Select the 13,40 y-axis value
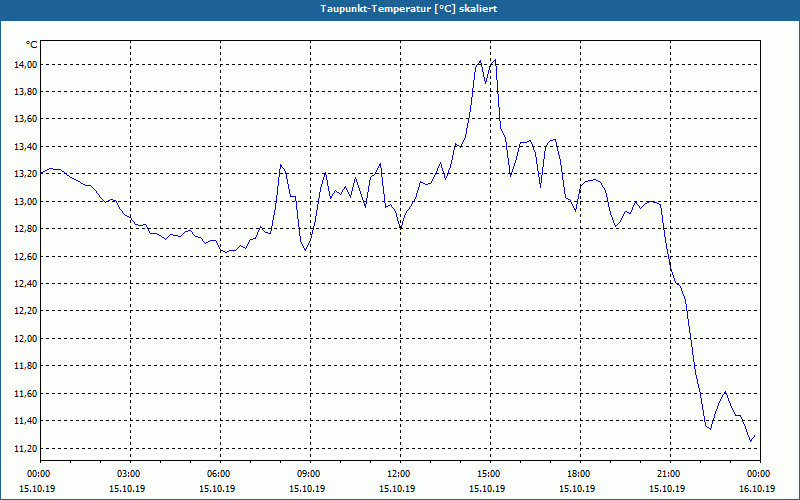Viewport: 800px width, 500px height. (25, 146)
